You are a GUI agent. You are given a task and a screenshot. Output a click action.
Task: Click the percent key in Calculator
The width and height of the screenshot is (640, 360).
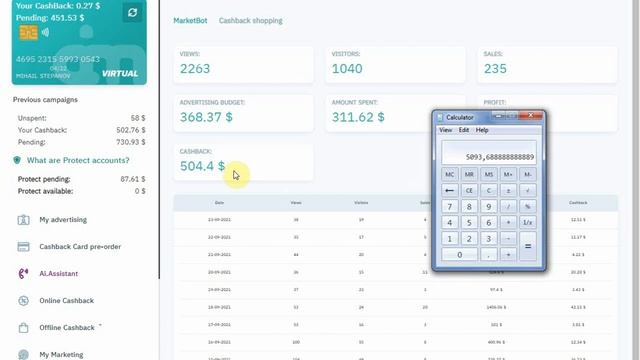(x=527, y=207)
